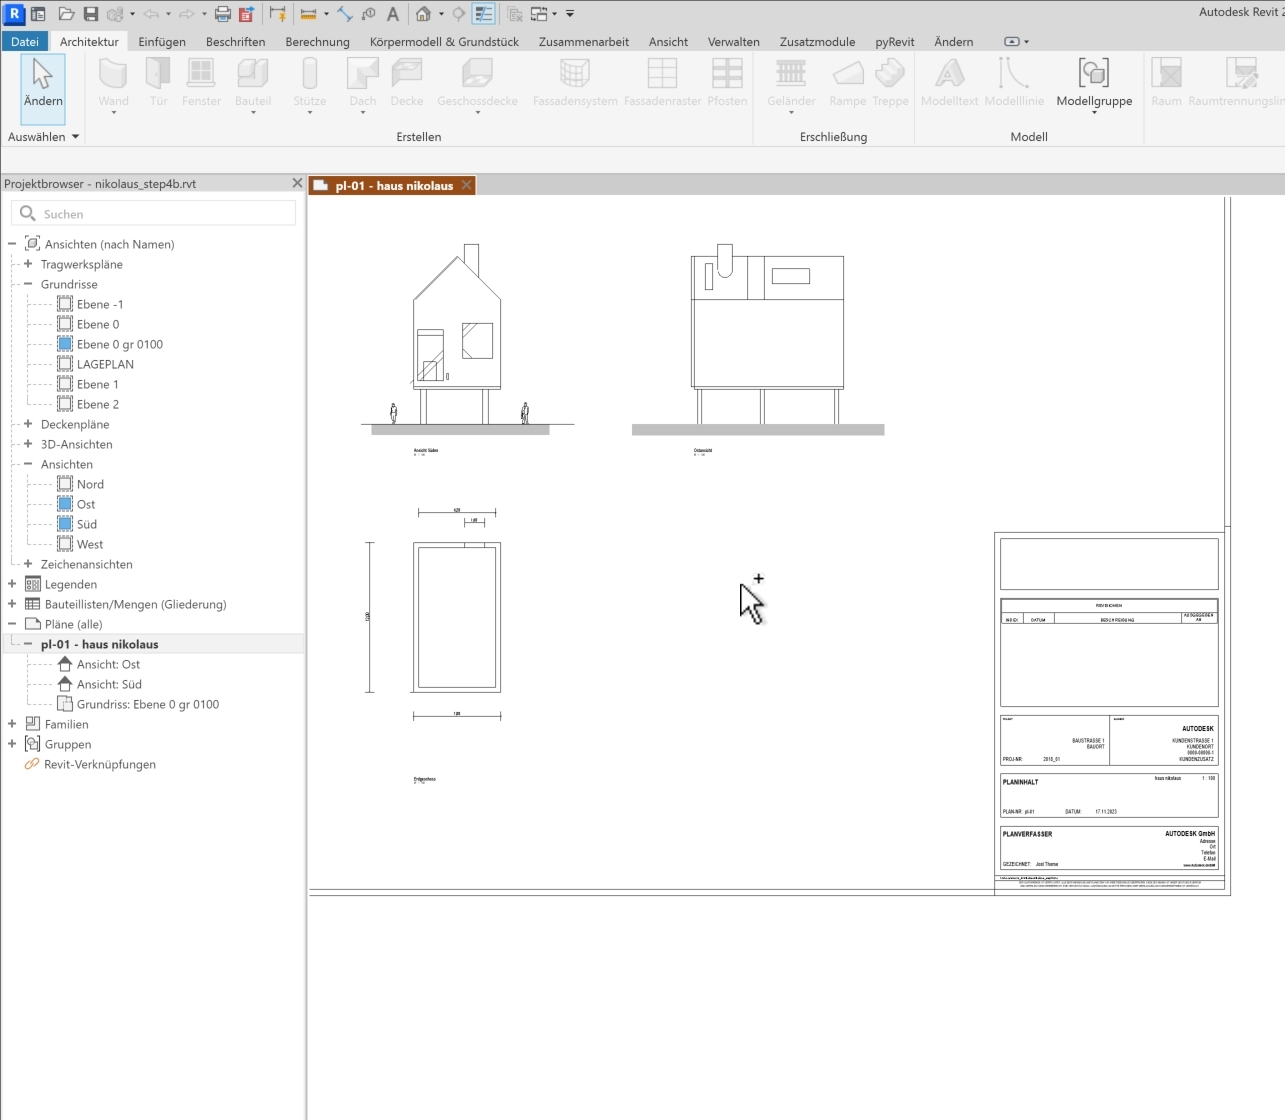Image resolution: width=1285 pixels, height=1120 pixels.
Task: Expand the Tragwerkspläne tree node
Action: [x=28, y=264]
